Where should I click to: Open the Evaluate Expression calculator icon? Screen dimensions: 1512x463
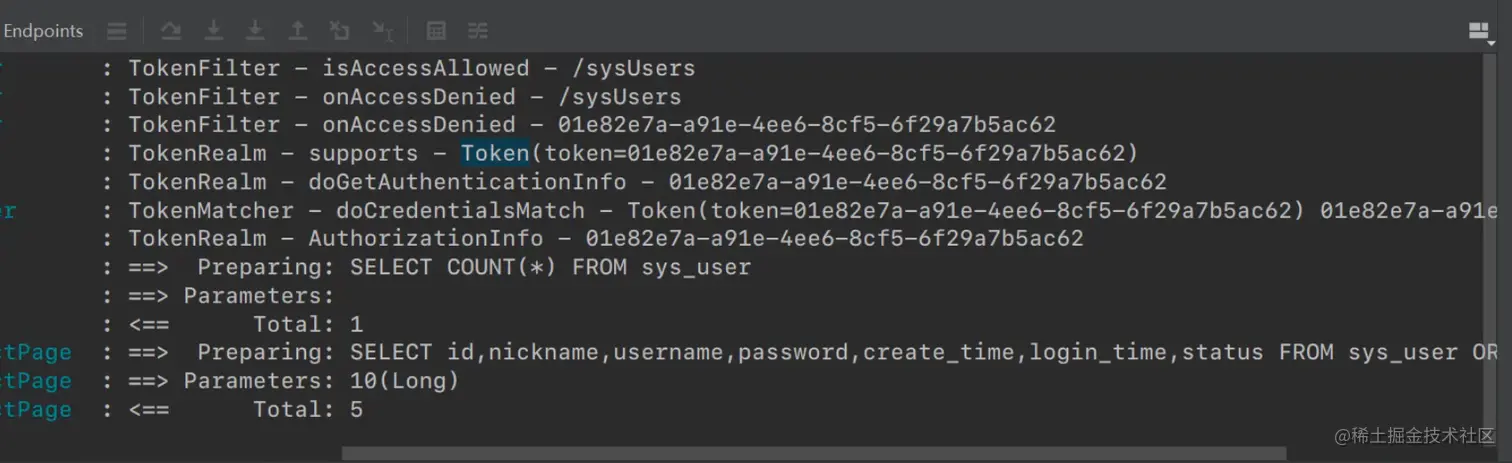[x=436, y=31]
